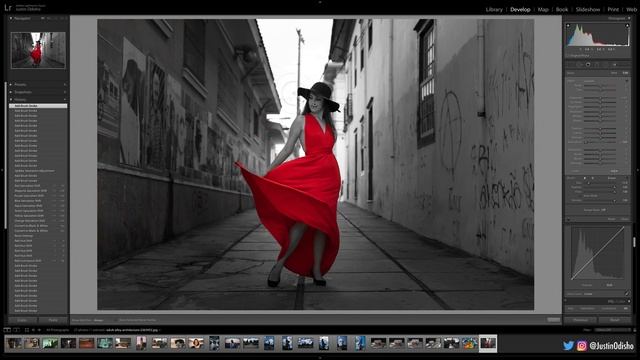Switch to the Library module
This screenshot has width=640, height=360.
click(x=494, y=9)
